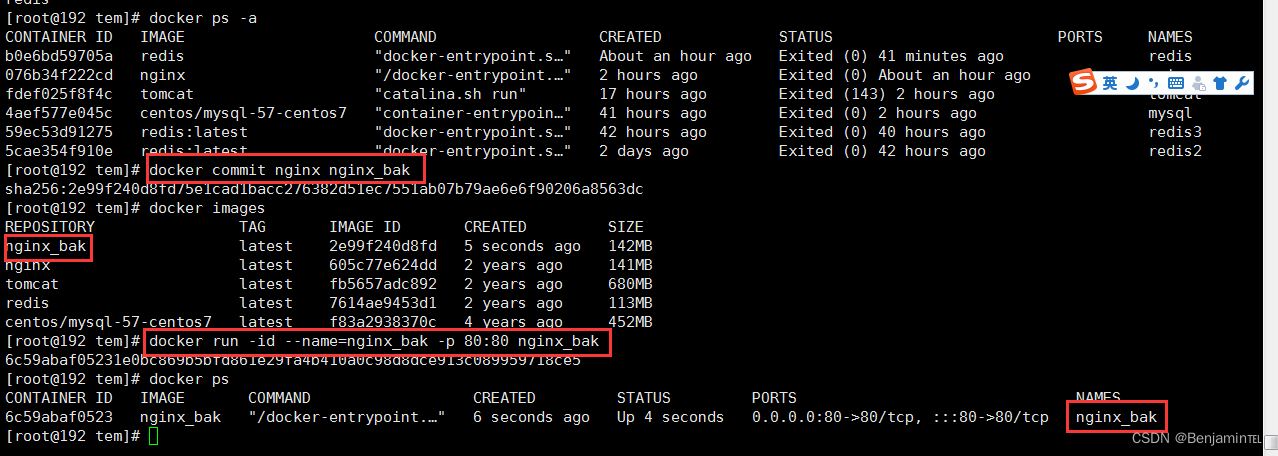Select image ID 7614ae9453d1

tap(383, 303)
